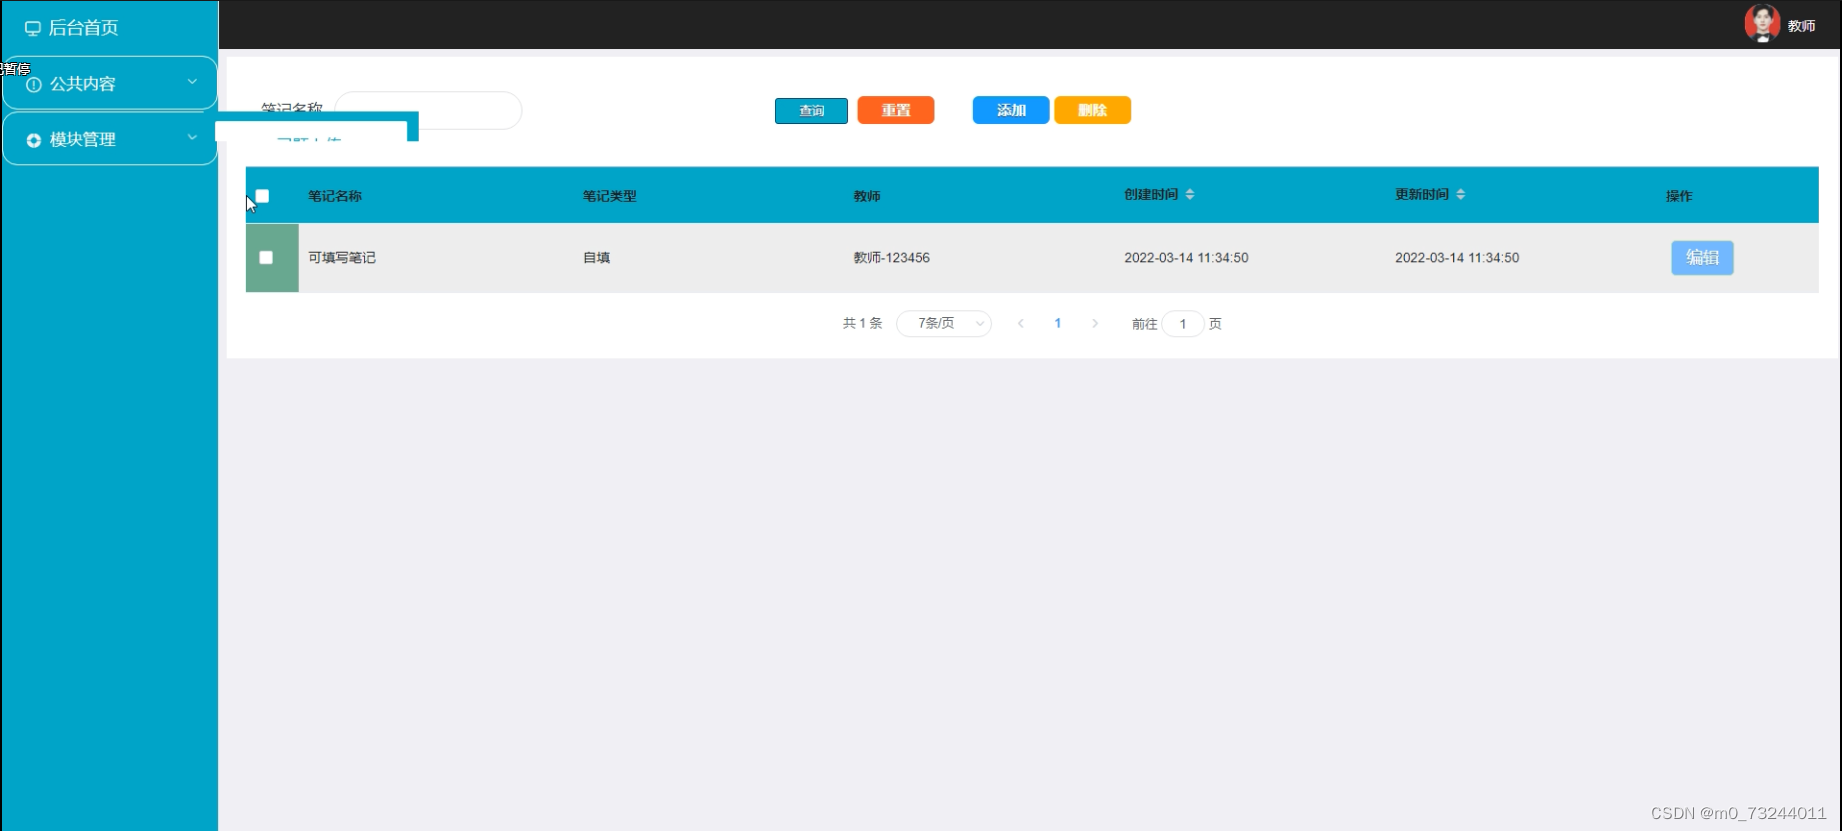Screen dimensions: 1842x831
Task: Focus the 笔记名称 search input
Action: [x=428, y=110]
